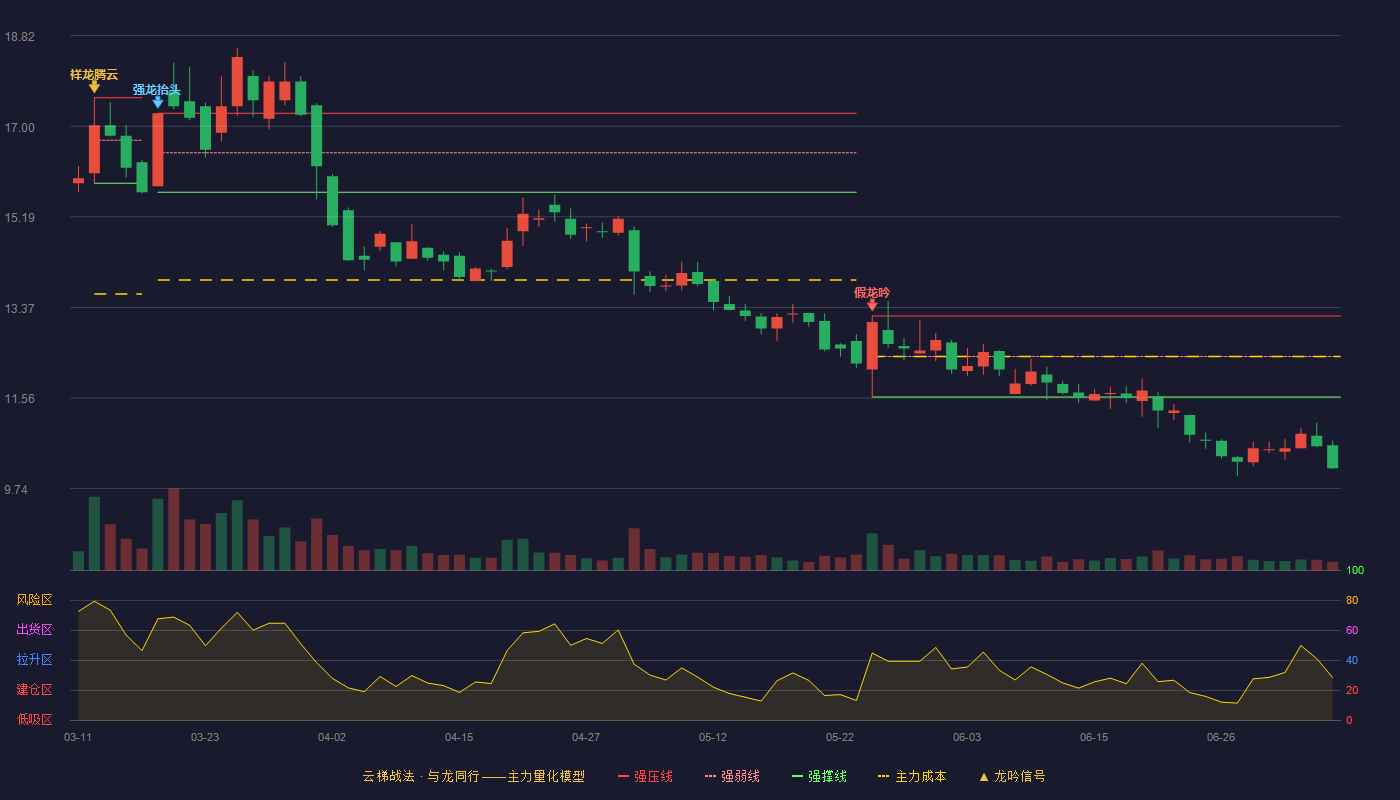
Task: Click the 13.37 price axis label
Action: tap(19, 308)
